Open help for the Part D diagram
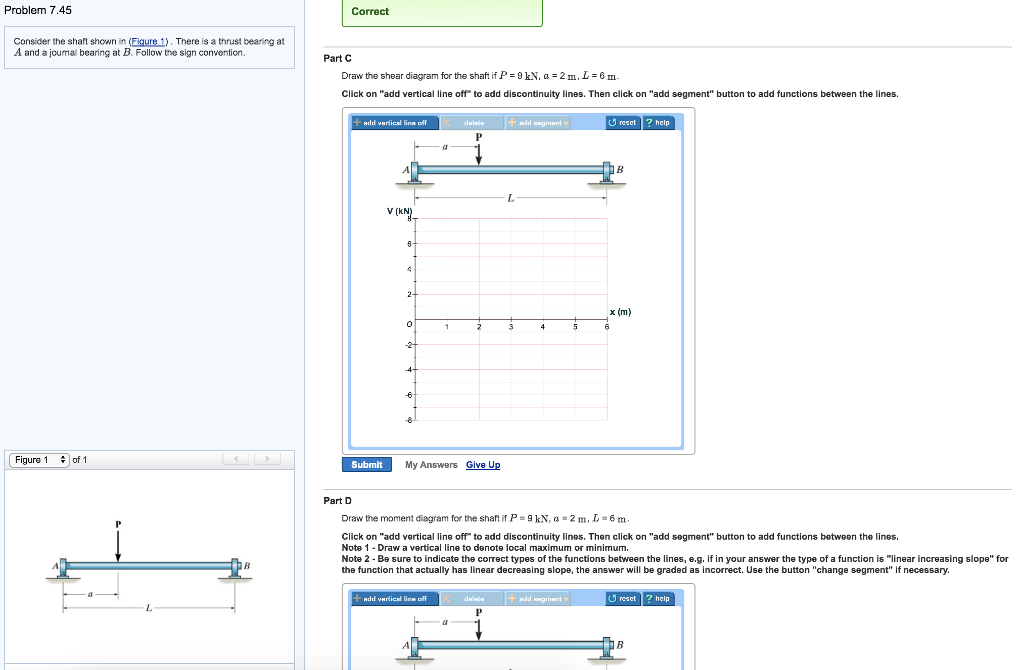This screenshot has height=670, width=1024. point(658,599)
